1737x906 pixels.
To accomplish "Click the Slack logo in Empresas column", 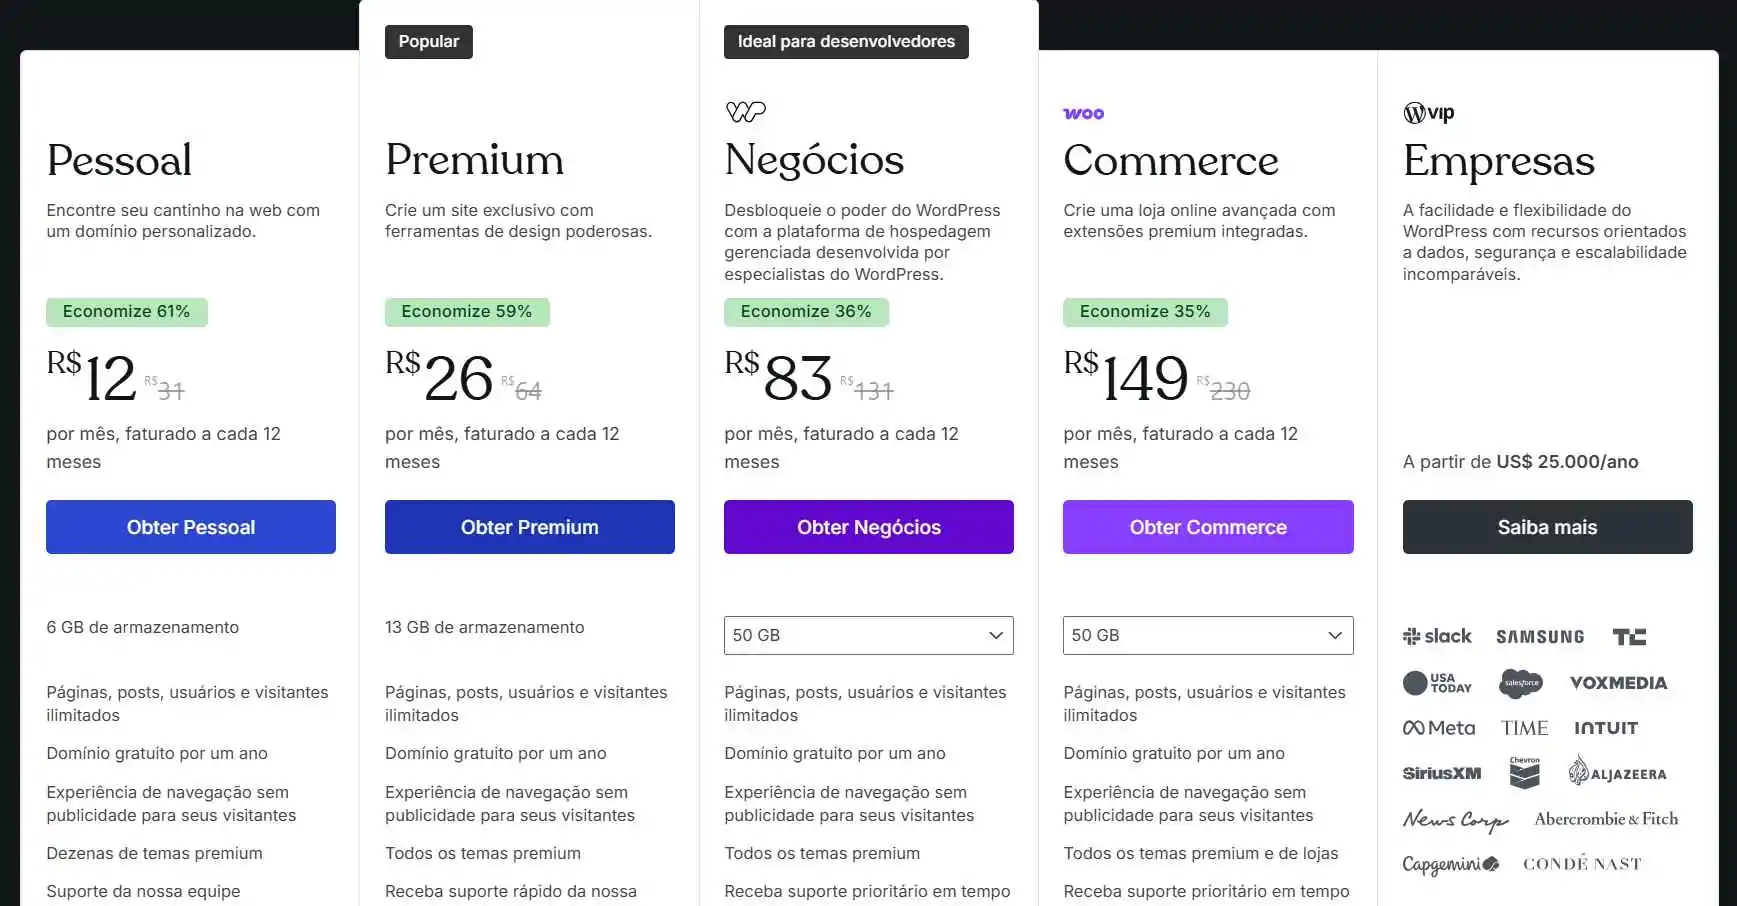I will [1438, 636].
